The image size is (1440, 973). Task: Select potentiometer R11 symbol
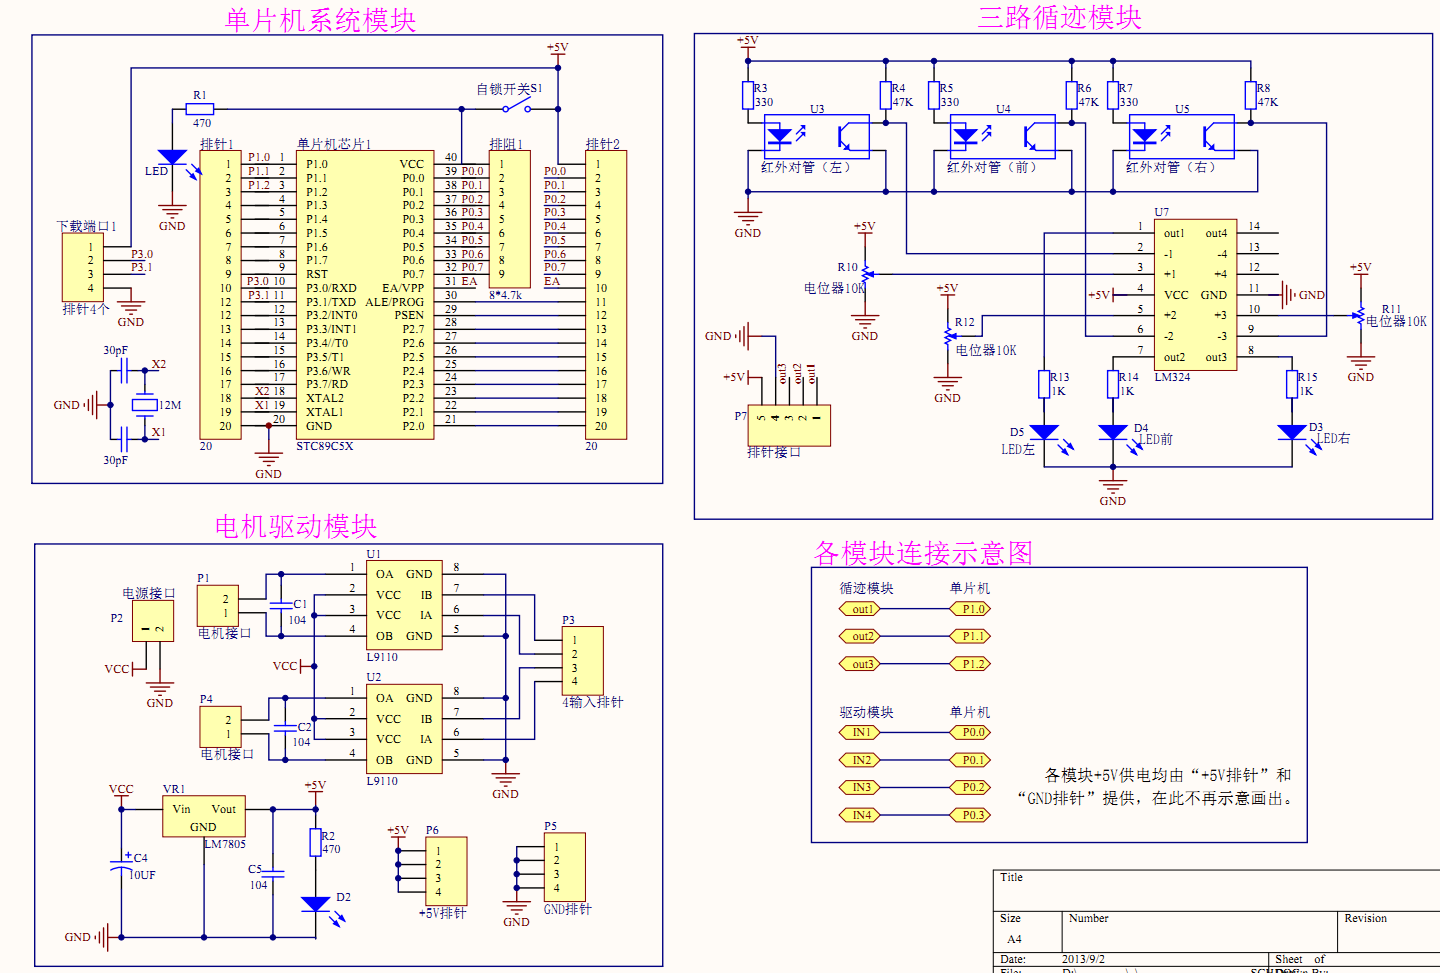pyautogui.click(x=1360, y=316)
